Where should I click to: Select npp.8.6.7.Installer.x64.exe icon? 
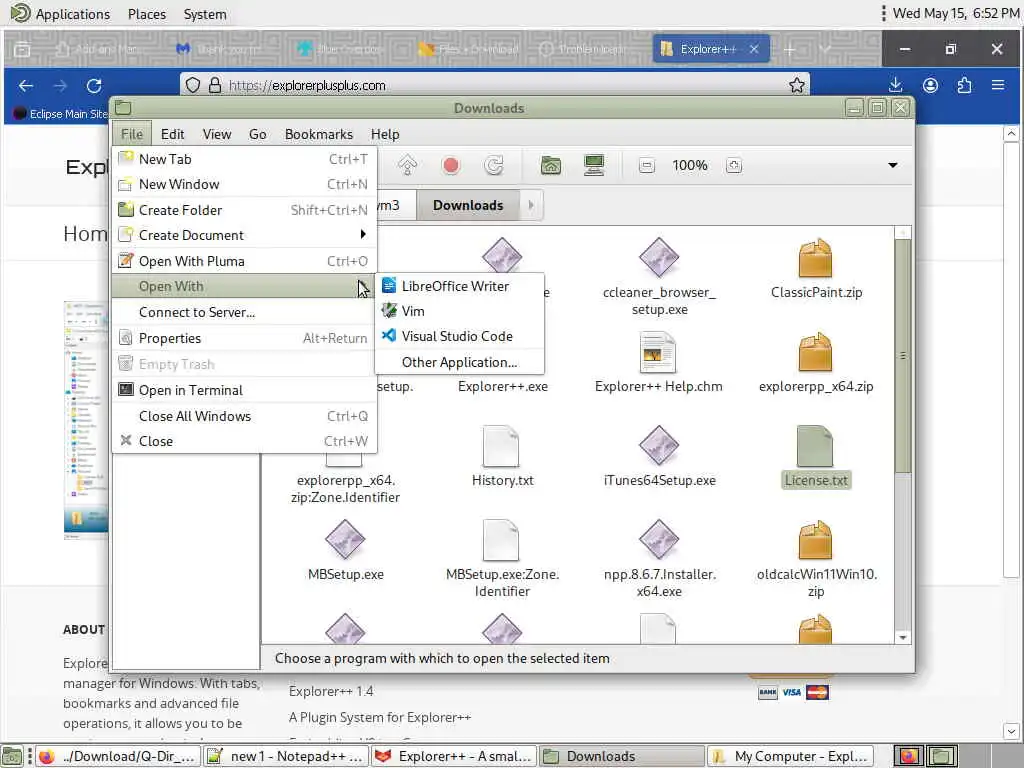click(x=659, y=539)
